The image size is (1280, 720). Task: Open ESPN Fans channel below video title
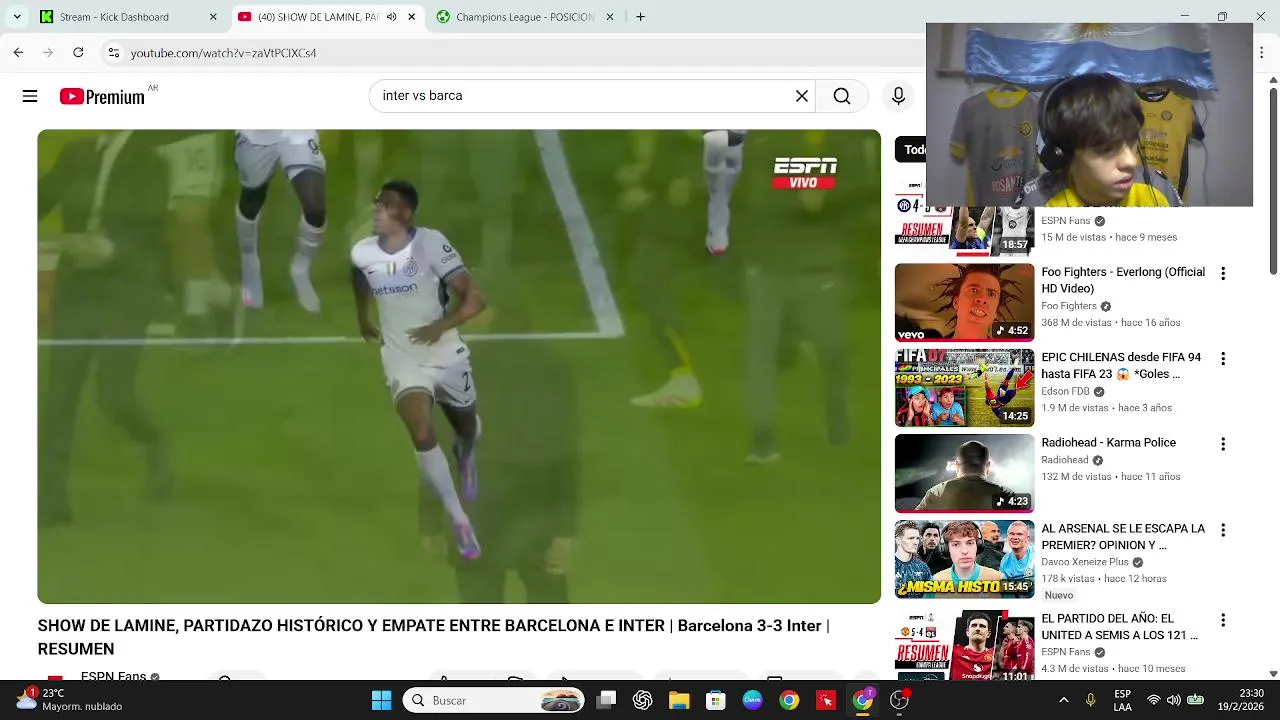[113, 676]
